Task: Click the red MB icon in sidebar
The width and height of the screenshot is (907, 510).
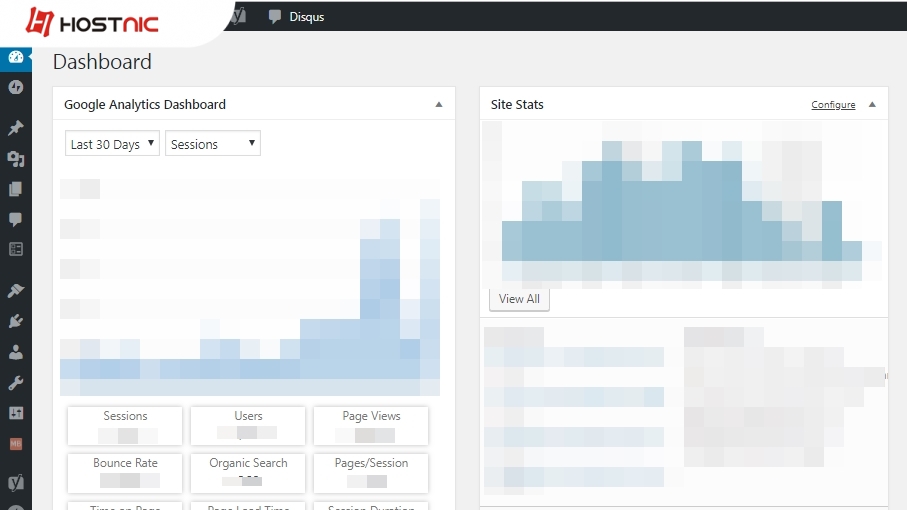Action: coord(16,444)
